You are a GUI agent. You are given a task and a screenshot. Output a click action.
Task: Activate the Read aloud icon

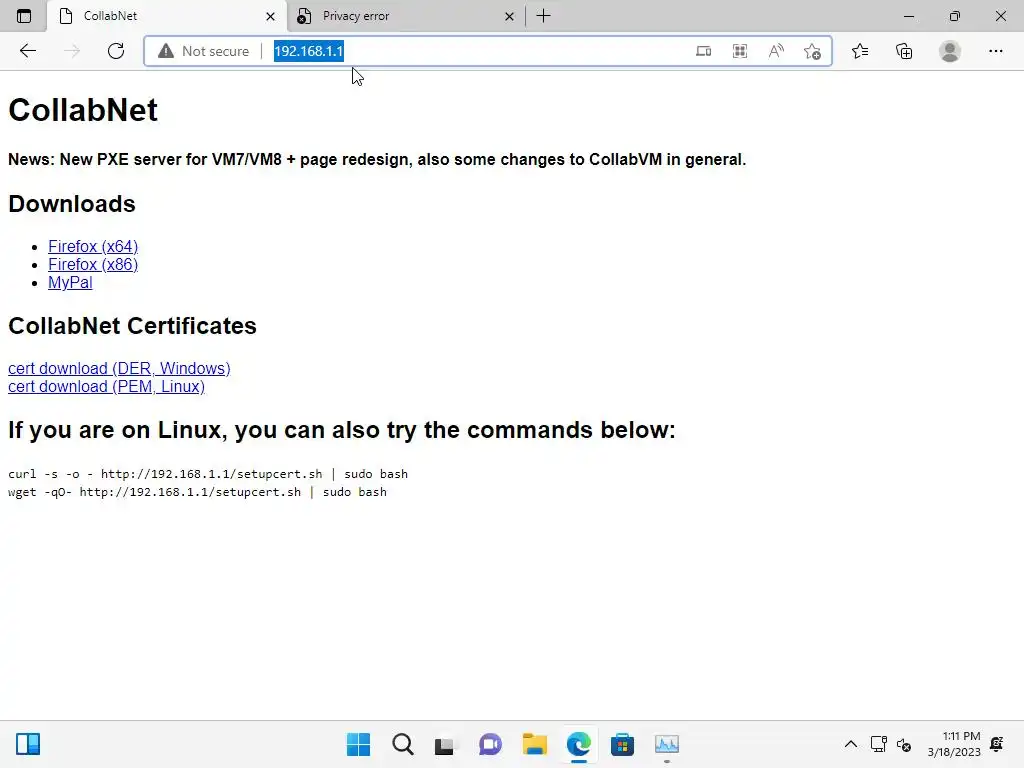coord(776,51)
